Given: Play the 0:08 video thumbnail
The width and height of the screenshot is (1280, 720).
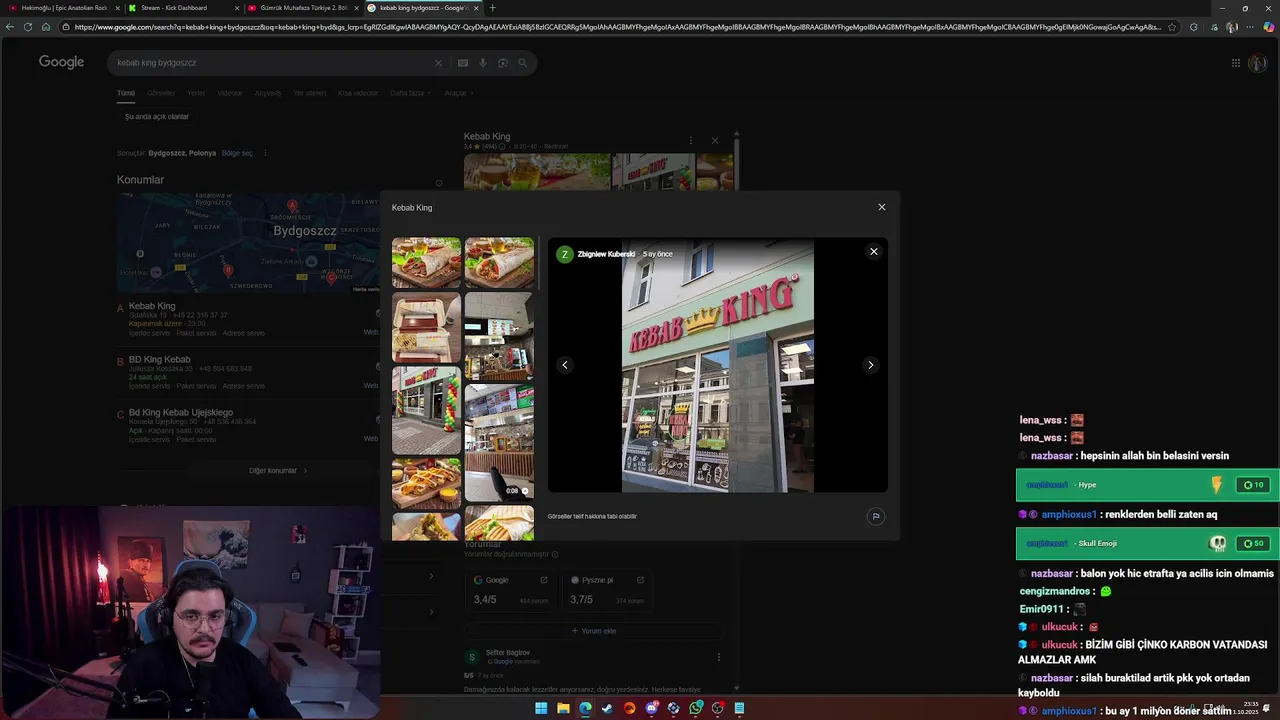Looking at the screenshot, I should click(x=499, y=443).
